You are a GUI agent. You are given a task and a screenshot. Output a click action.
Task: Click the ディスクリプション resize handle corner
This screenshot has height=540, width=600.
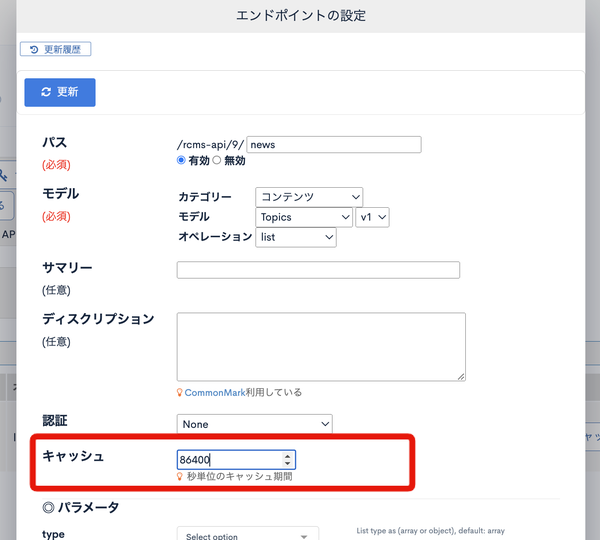point(461,377)
